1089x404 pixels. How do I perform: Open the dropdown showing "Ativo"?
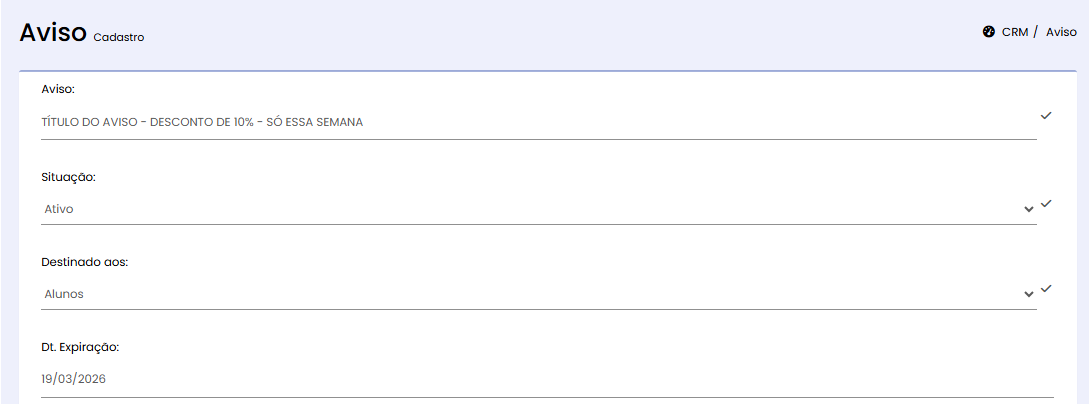(x=530, y=209)
